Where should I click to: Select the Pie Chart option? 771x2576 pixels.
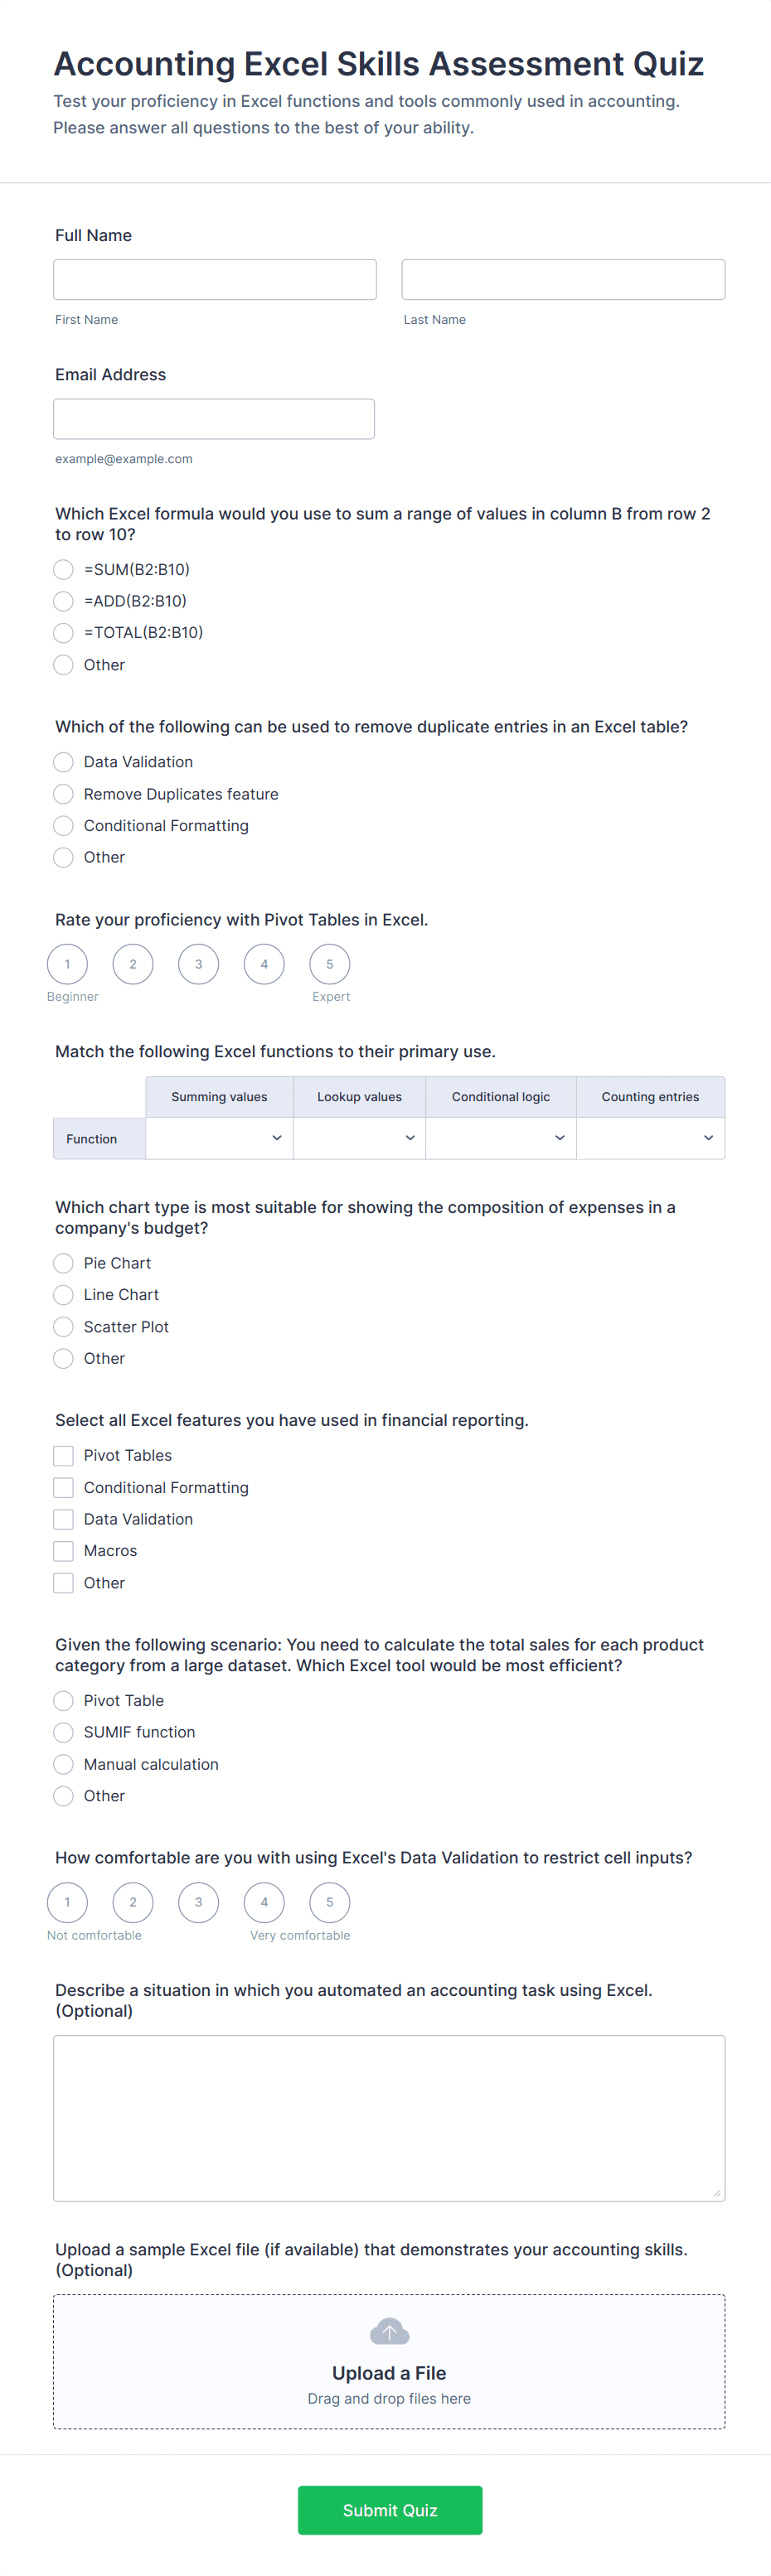pos(64,1263)
